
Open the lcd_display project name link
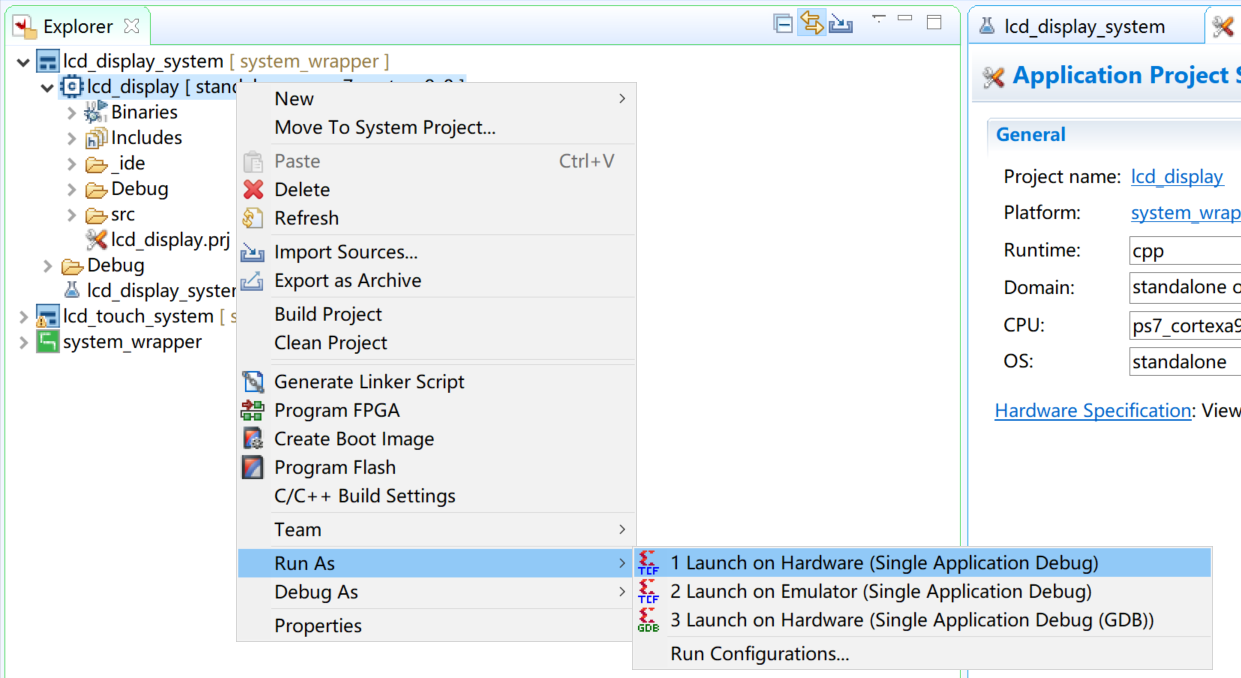click(1177, 177)
